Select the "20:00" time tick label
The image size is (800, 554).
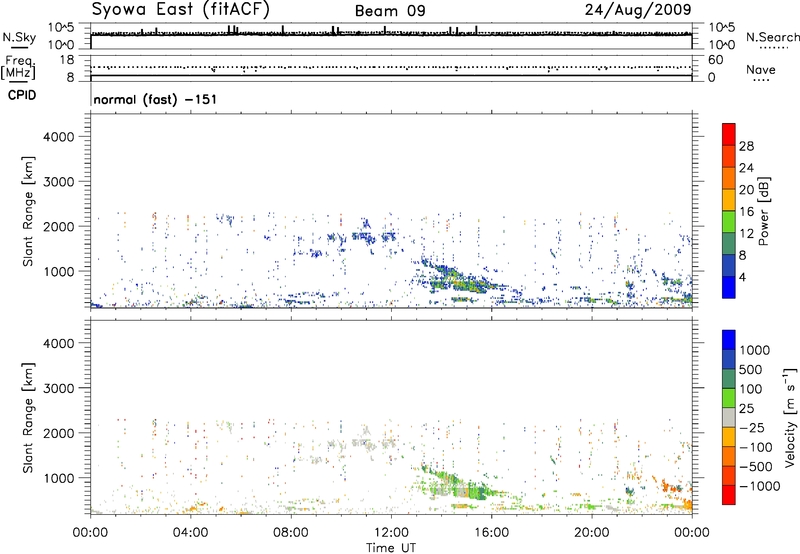[591, 533]
